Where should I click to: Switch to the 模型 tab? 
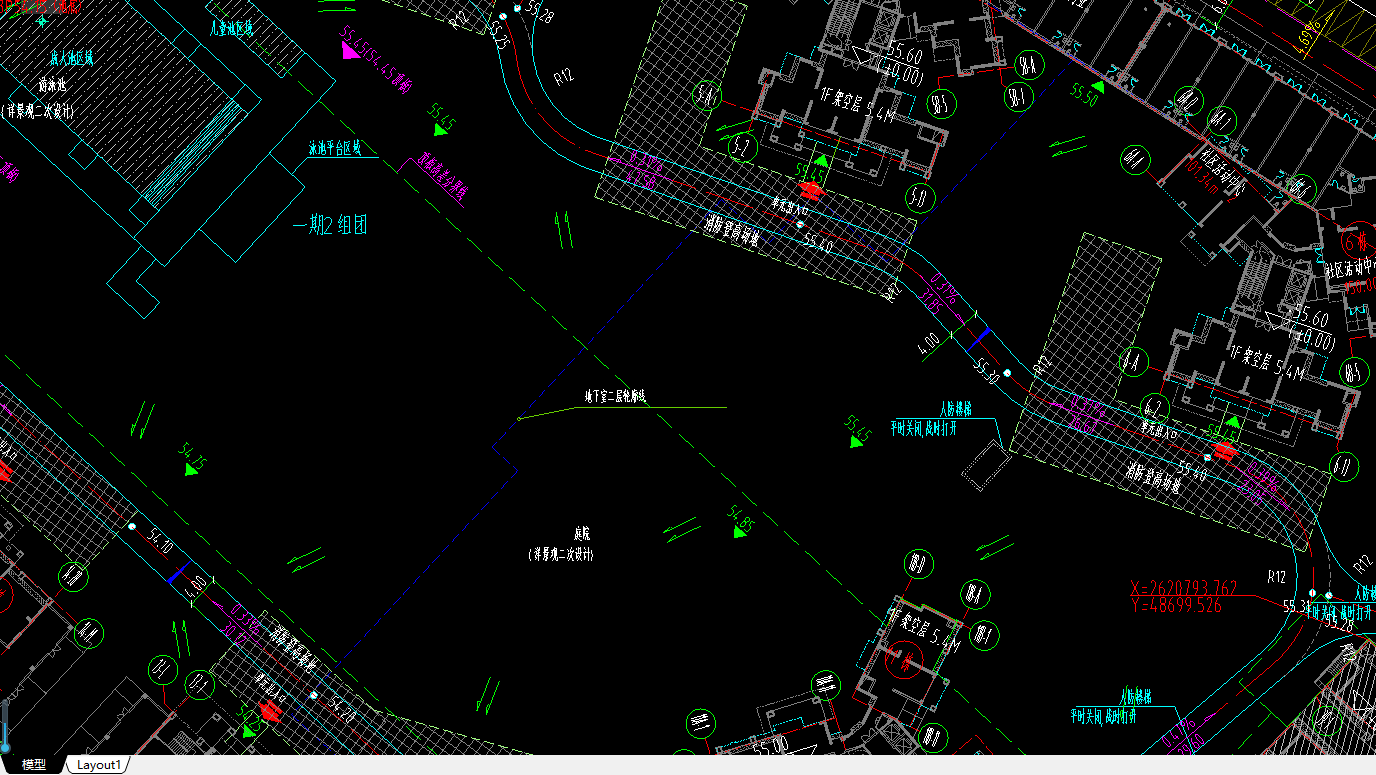34,765
